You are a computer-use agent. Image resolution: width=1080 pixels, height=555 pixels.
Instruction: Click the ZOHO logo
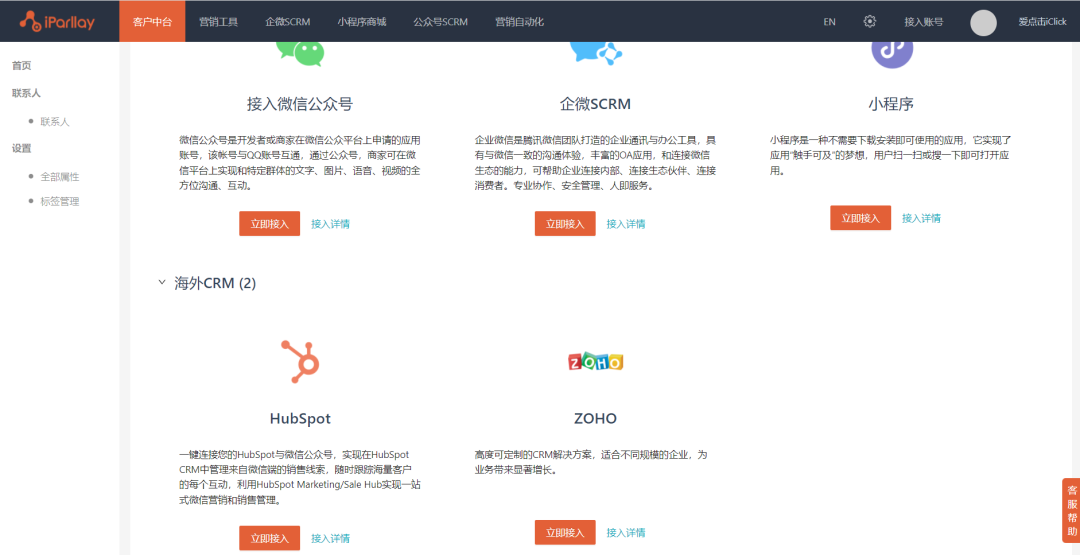pos(596,362)
